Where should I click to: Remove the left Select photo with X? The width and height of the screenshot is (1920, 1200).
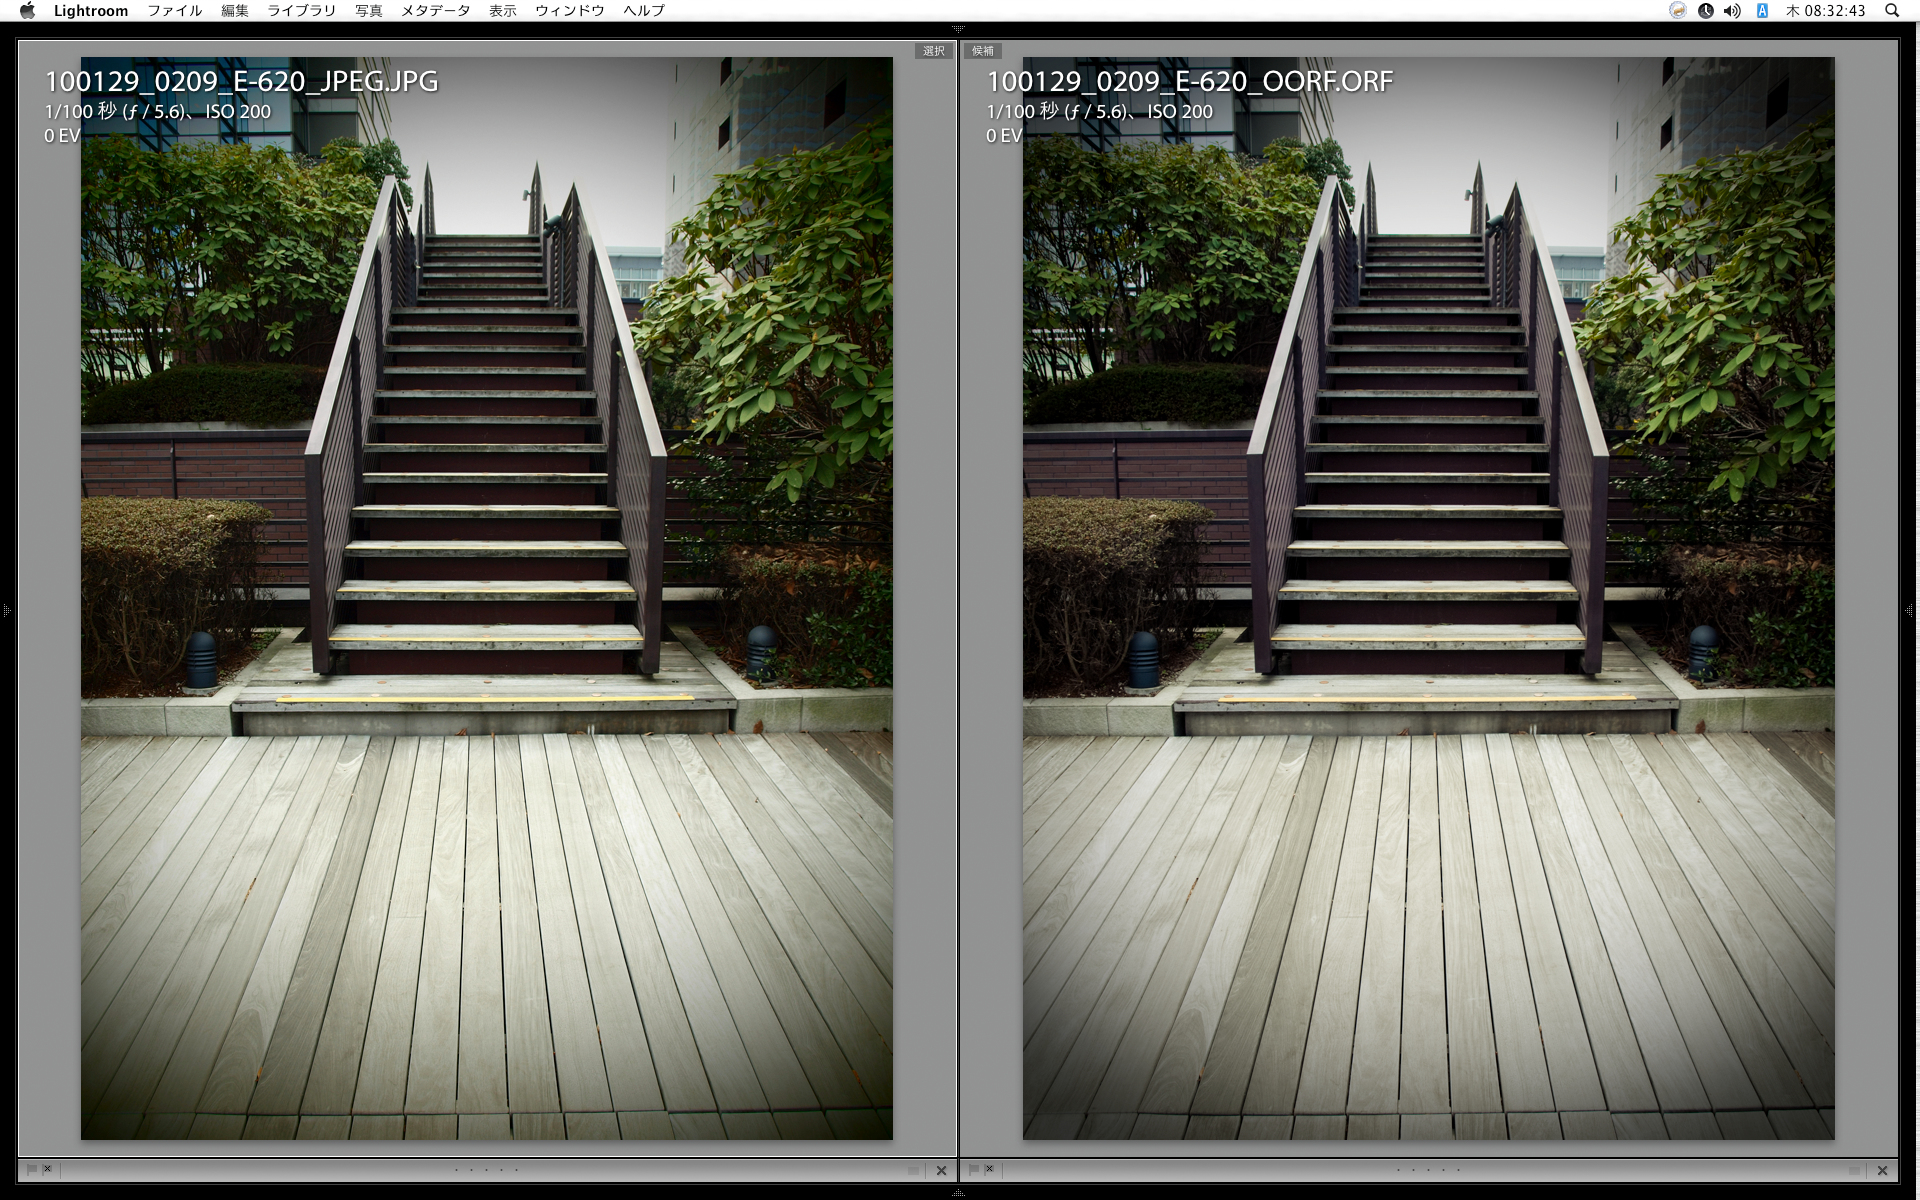coord(941,1170)
